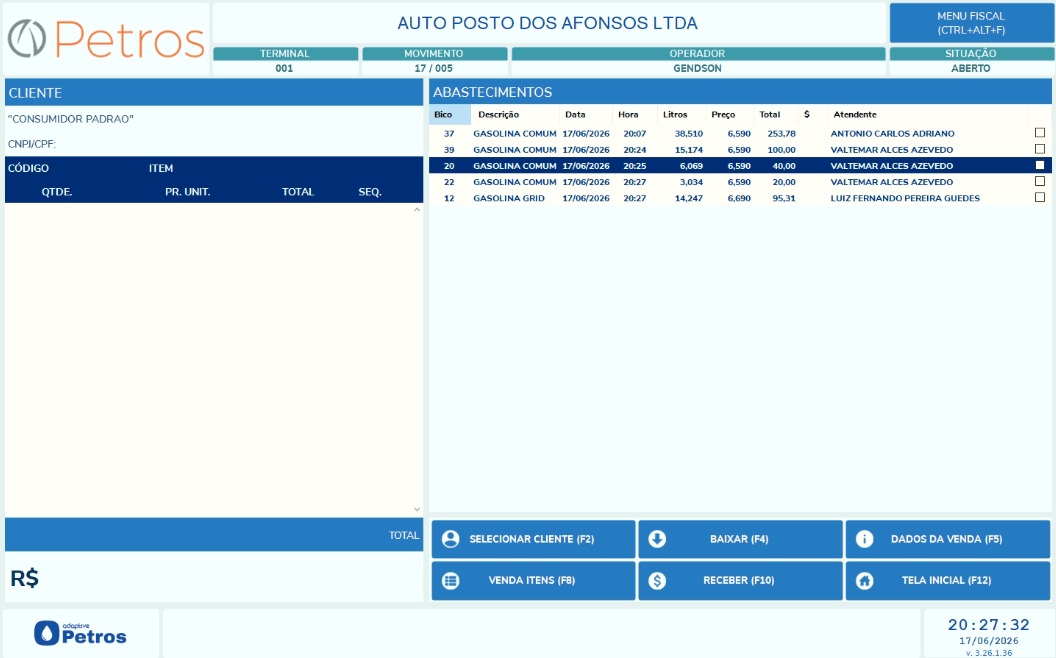Screen dimensions: 1056x658
Task: Click the footer date 17/06/2026
Action: (989, 640)
